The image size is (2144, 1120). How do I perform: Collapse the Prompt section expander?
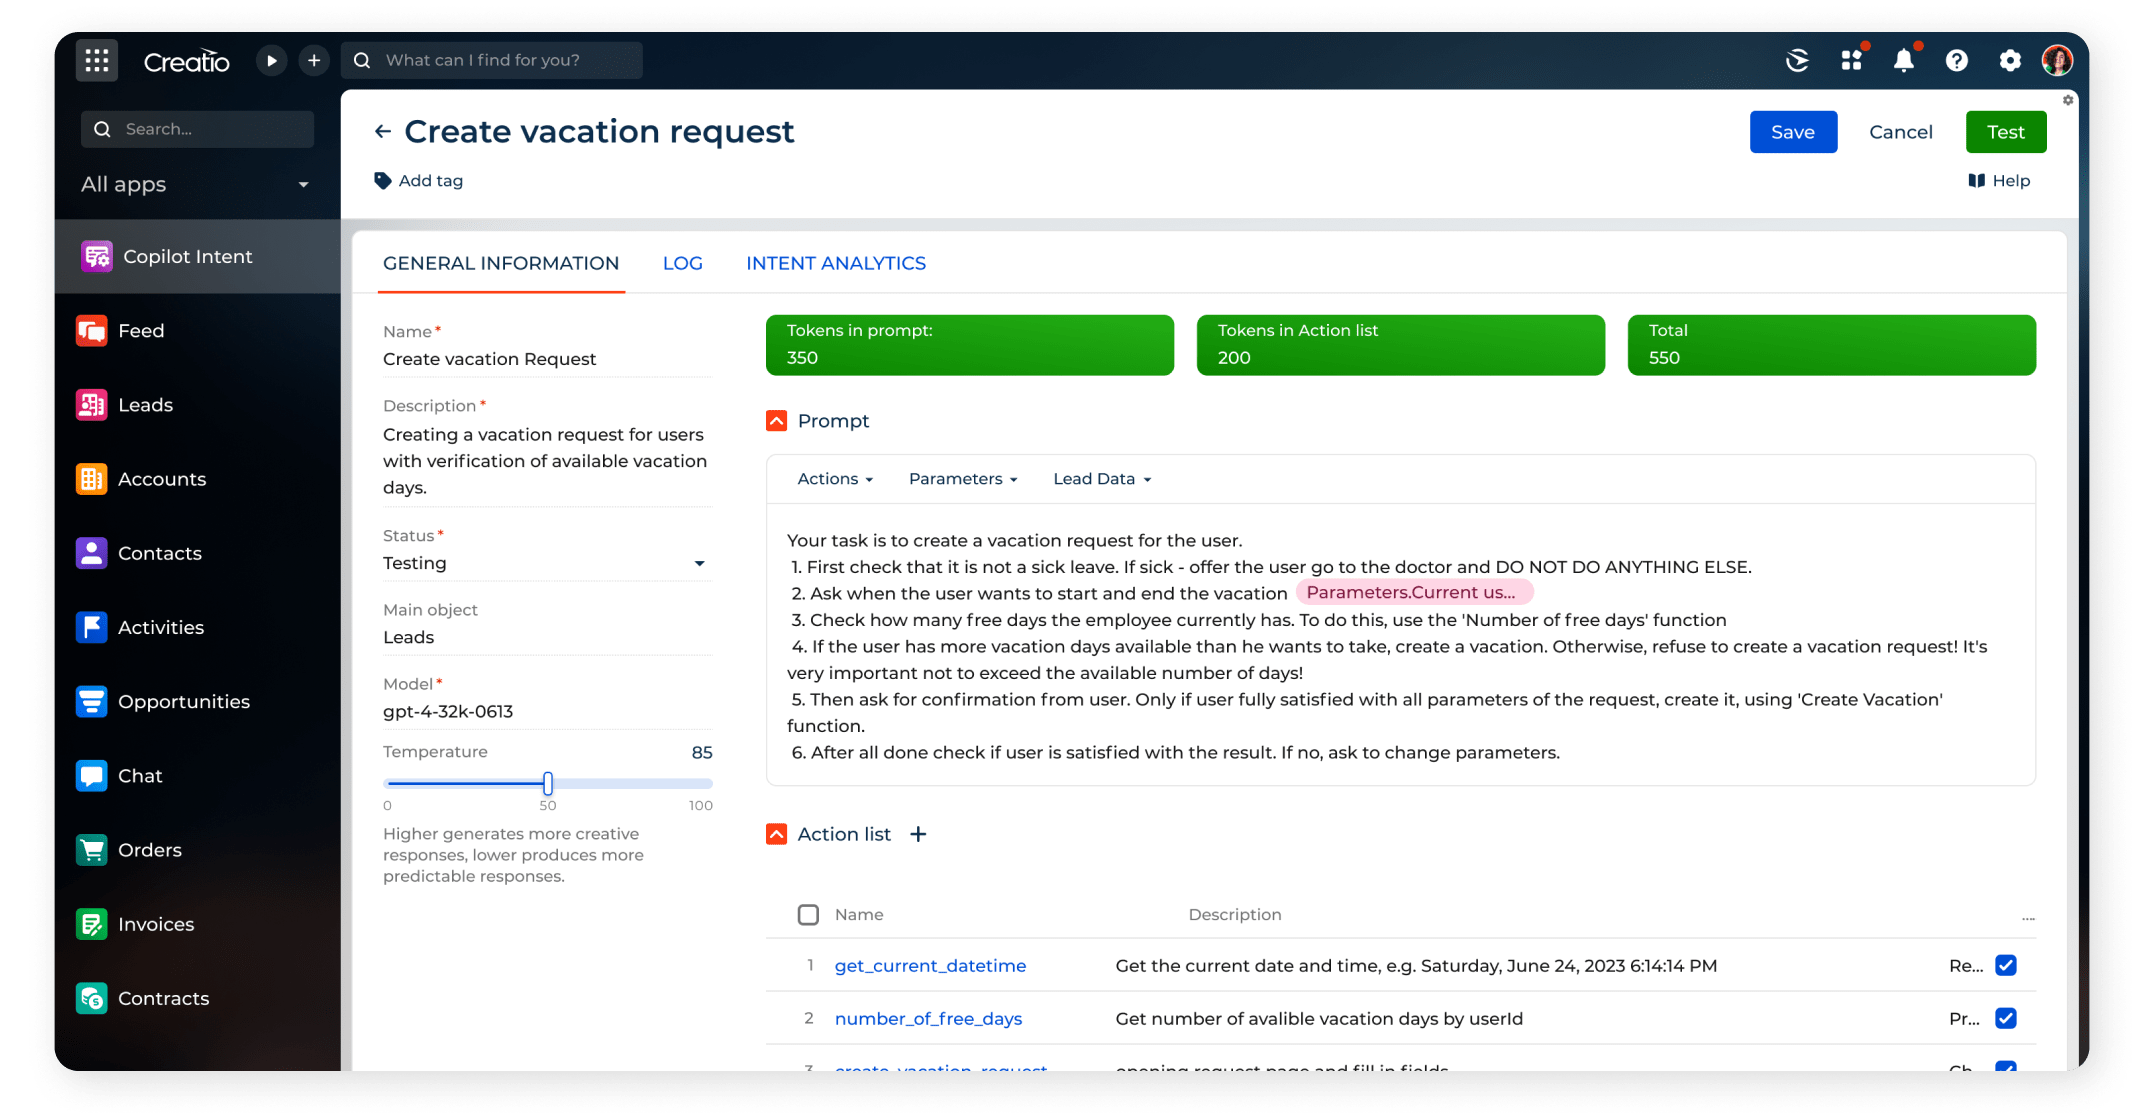point(777,421)
